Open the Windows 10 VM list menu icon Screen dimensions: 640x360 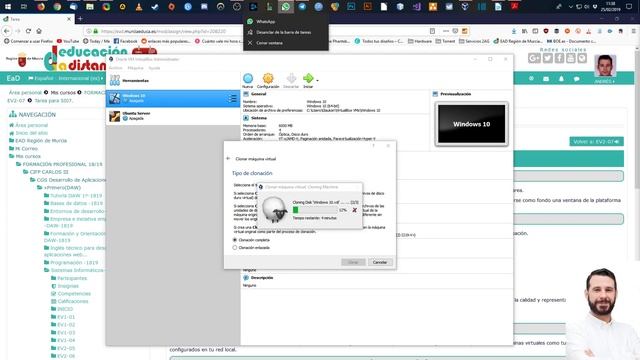coord(232,98)
